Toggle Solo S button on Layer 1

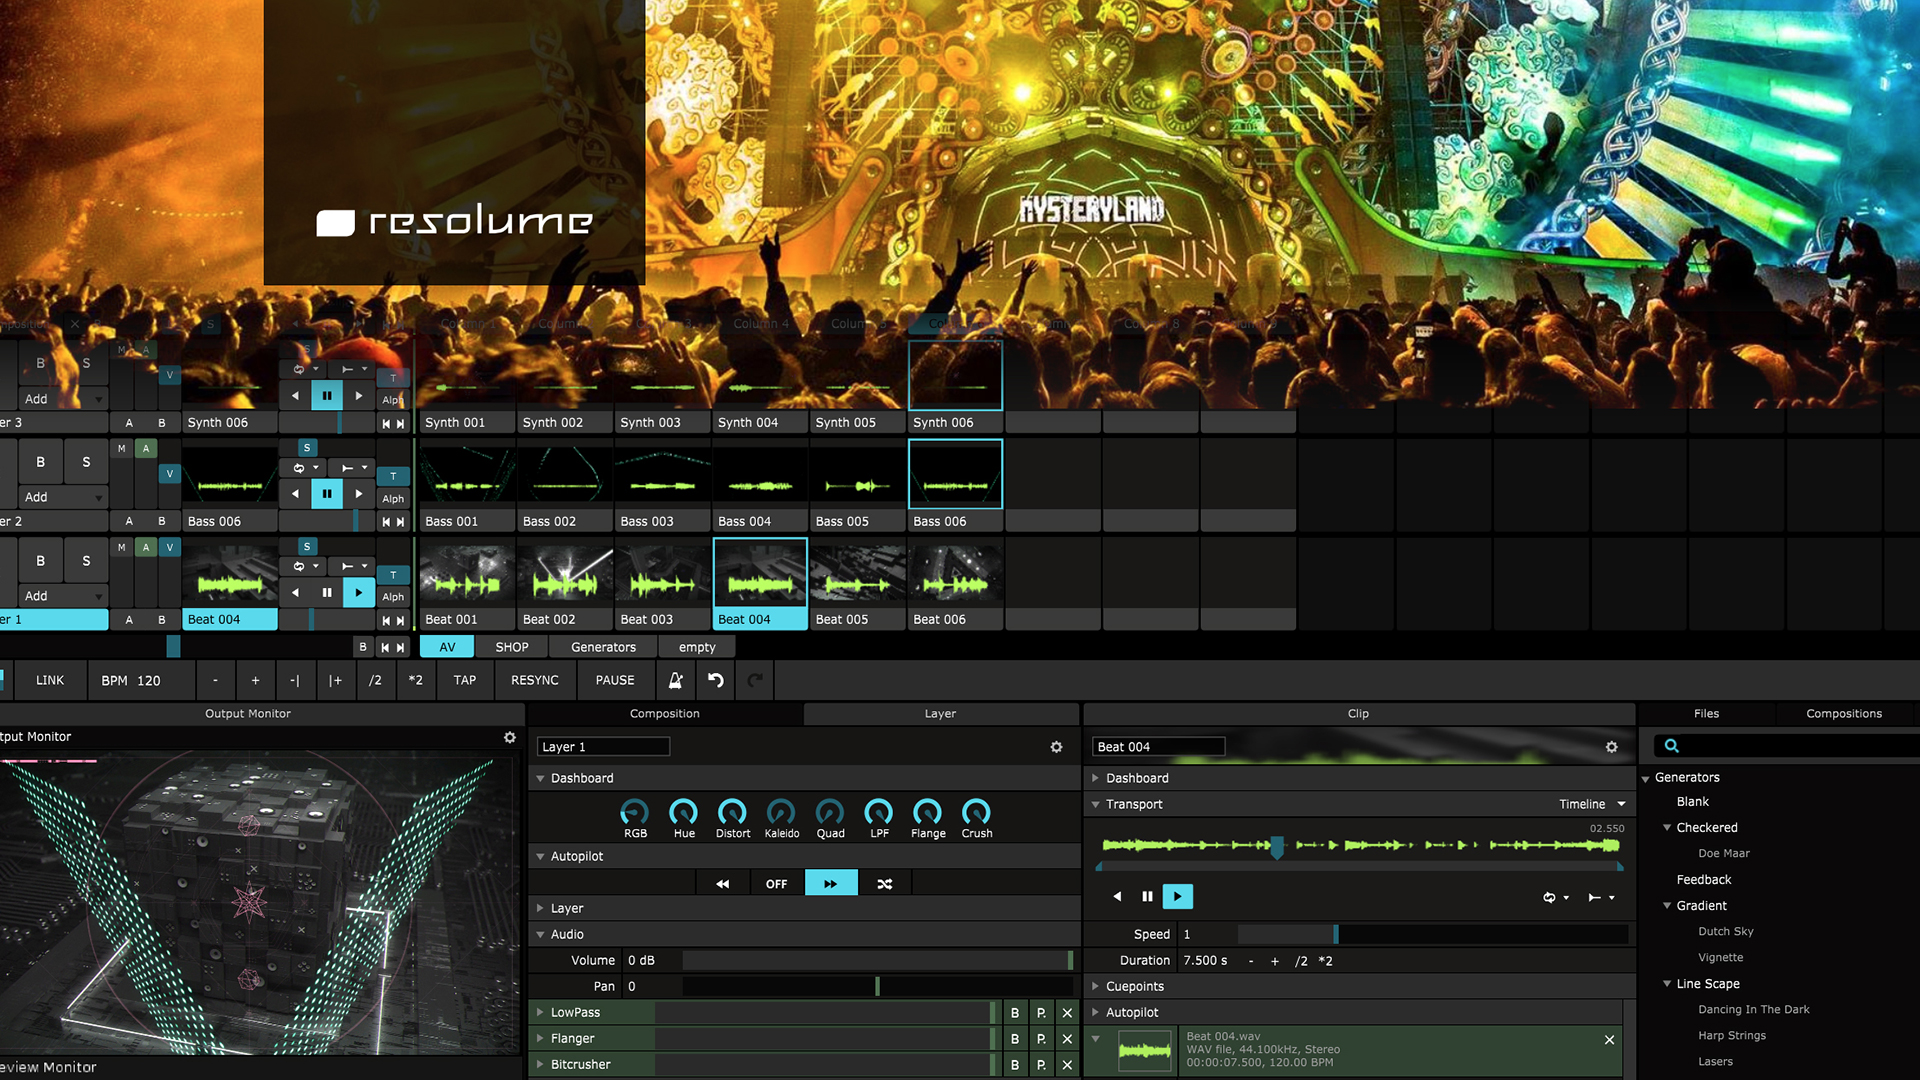(86, 561)
